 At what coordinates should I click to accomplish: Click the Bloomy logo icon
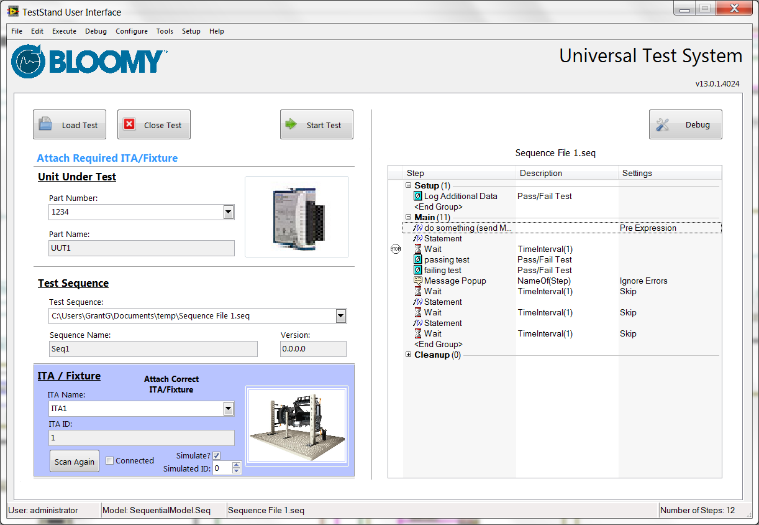coord(28,61)
